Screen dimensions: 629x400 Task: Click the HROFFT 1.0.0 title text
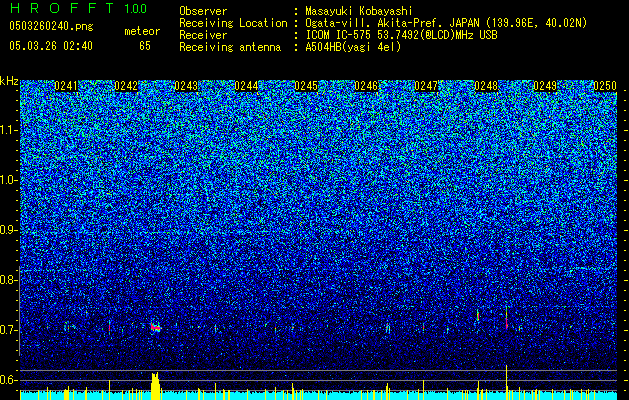(x=78, y=8)
